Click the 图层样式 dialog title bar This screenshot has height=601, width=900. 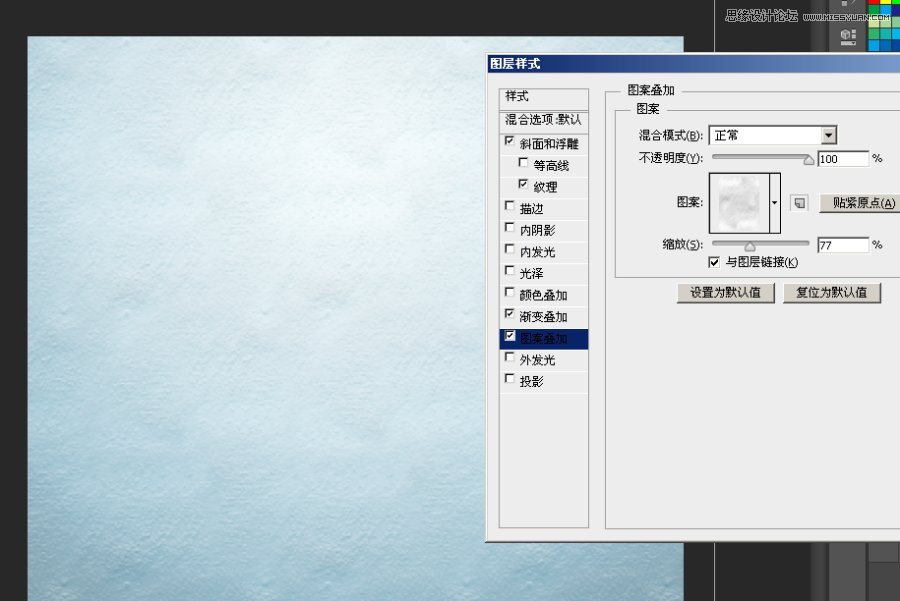(x=693, y=64)
